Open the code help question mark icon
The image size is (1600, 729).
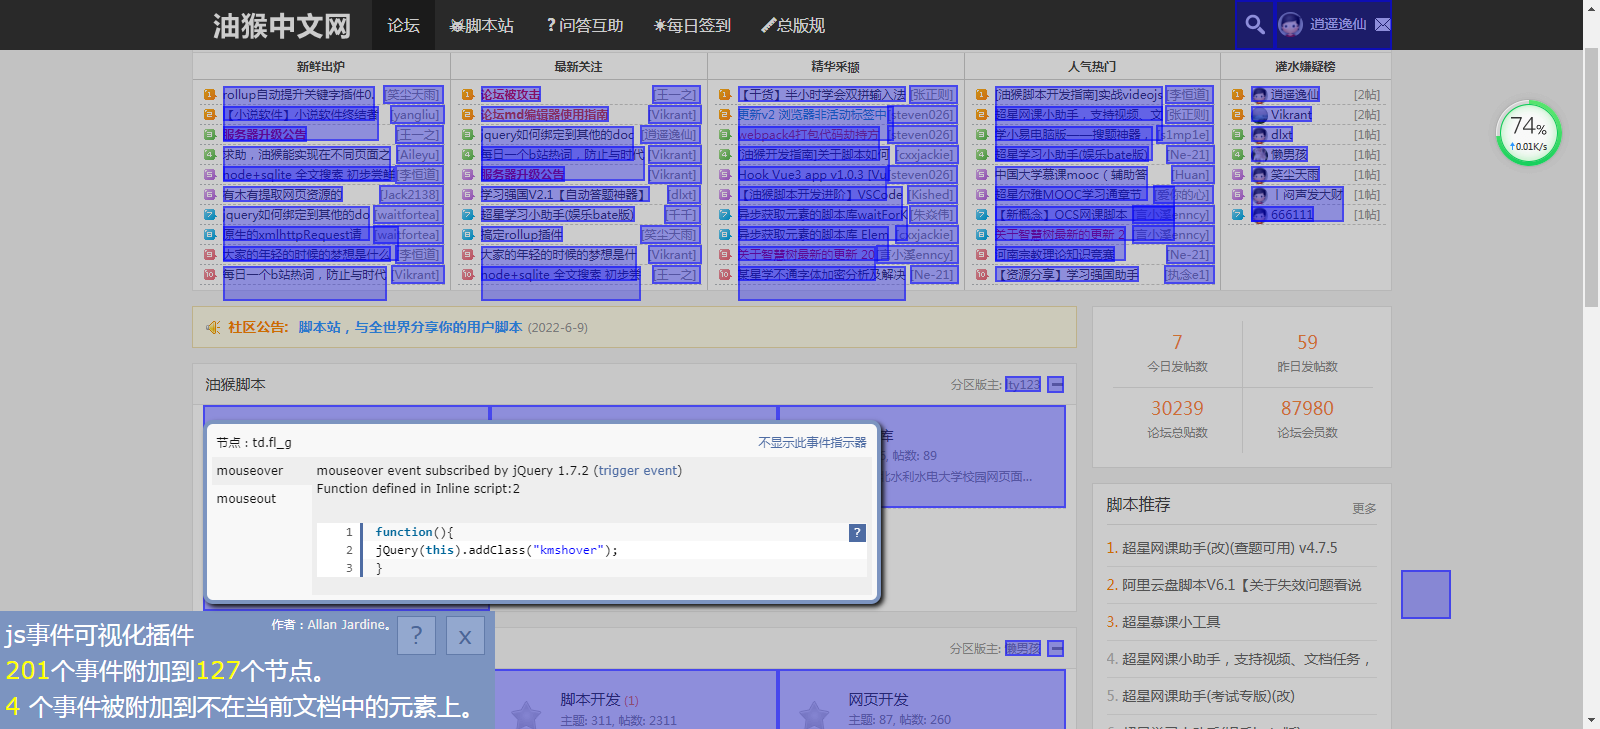(857, 533)
